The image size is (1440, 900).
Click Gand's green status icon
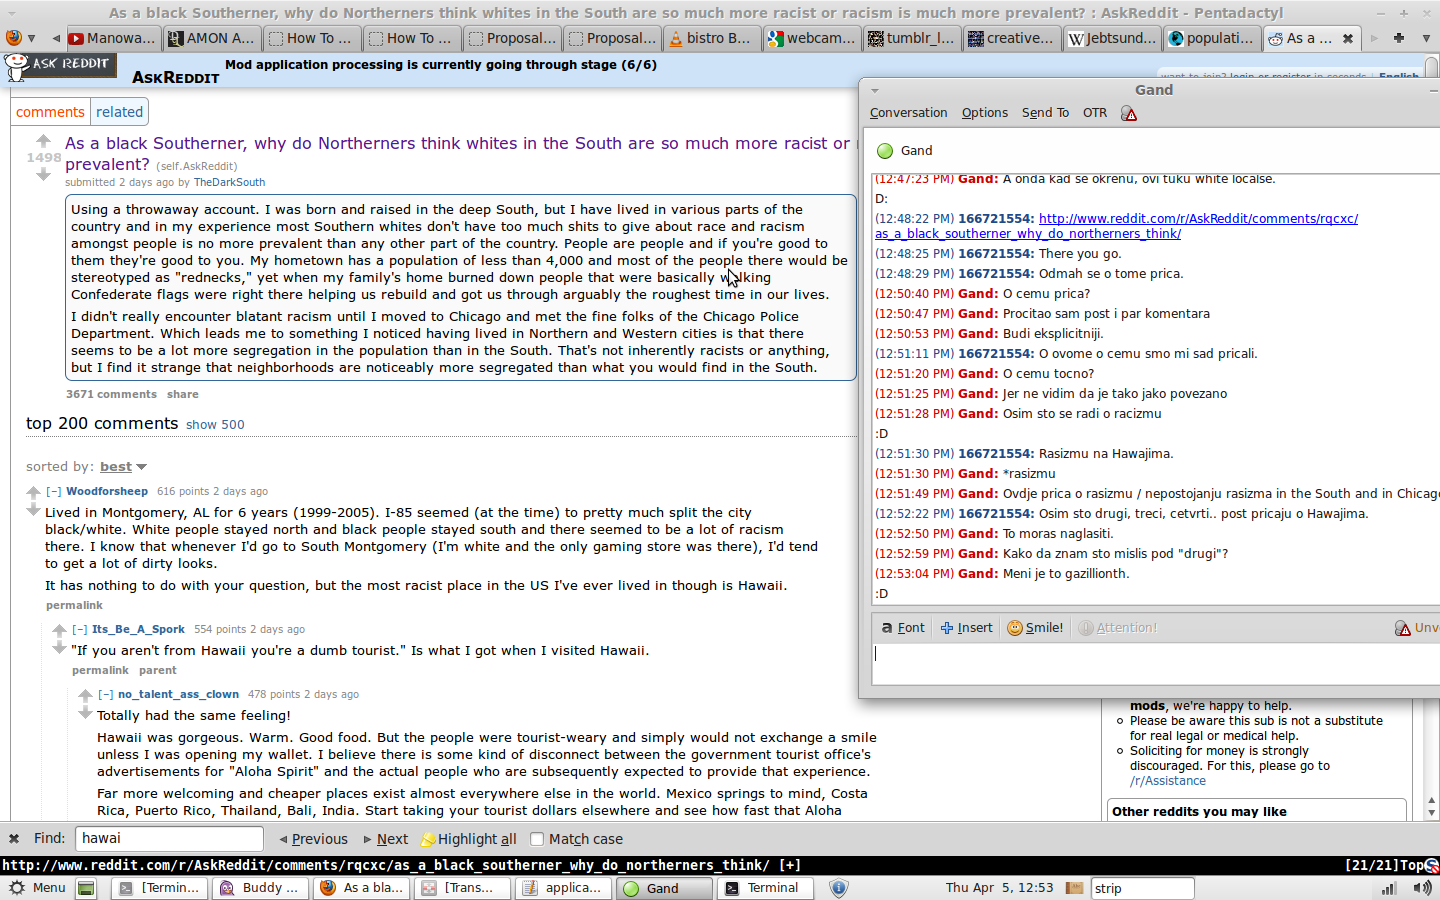[x=885, y=151]
